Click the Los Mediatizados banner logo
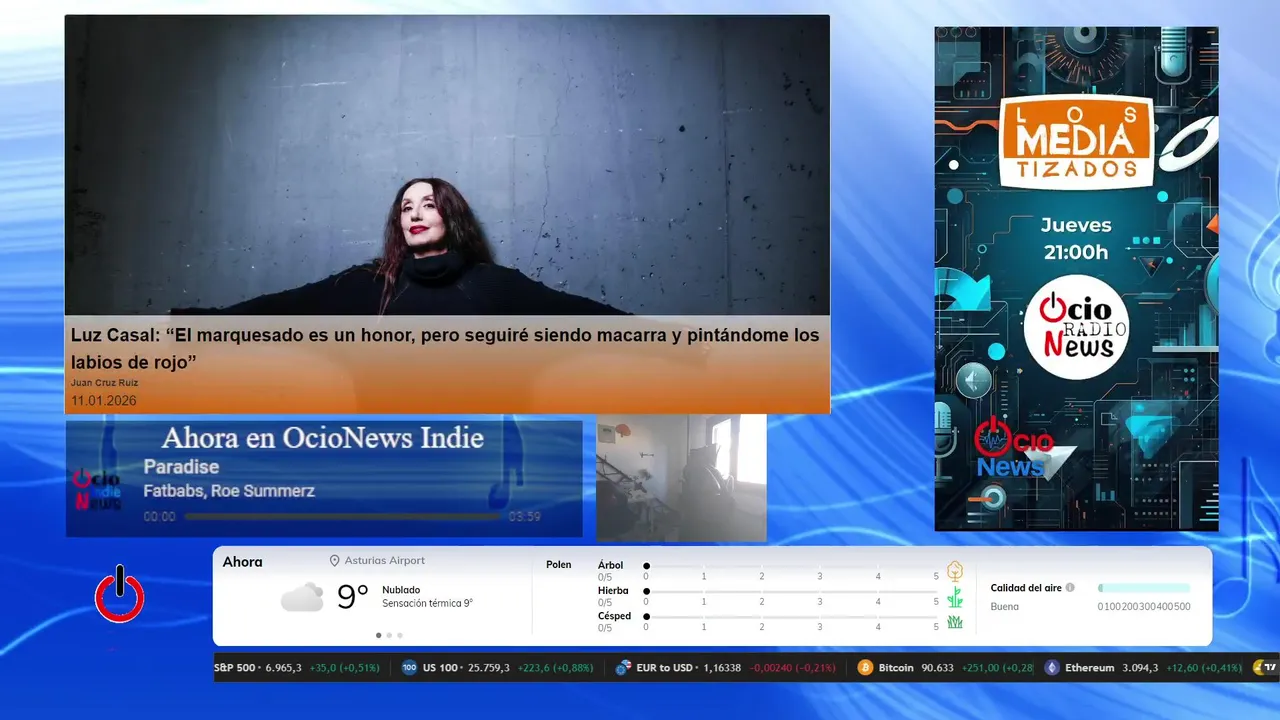This screenshot has height=720, width=1280. 1076,141
